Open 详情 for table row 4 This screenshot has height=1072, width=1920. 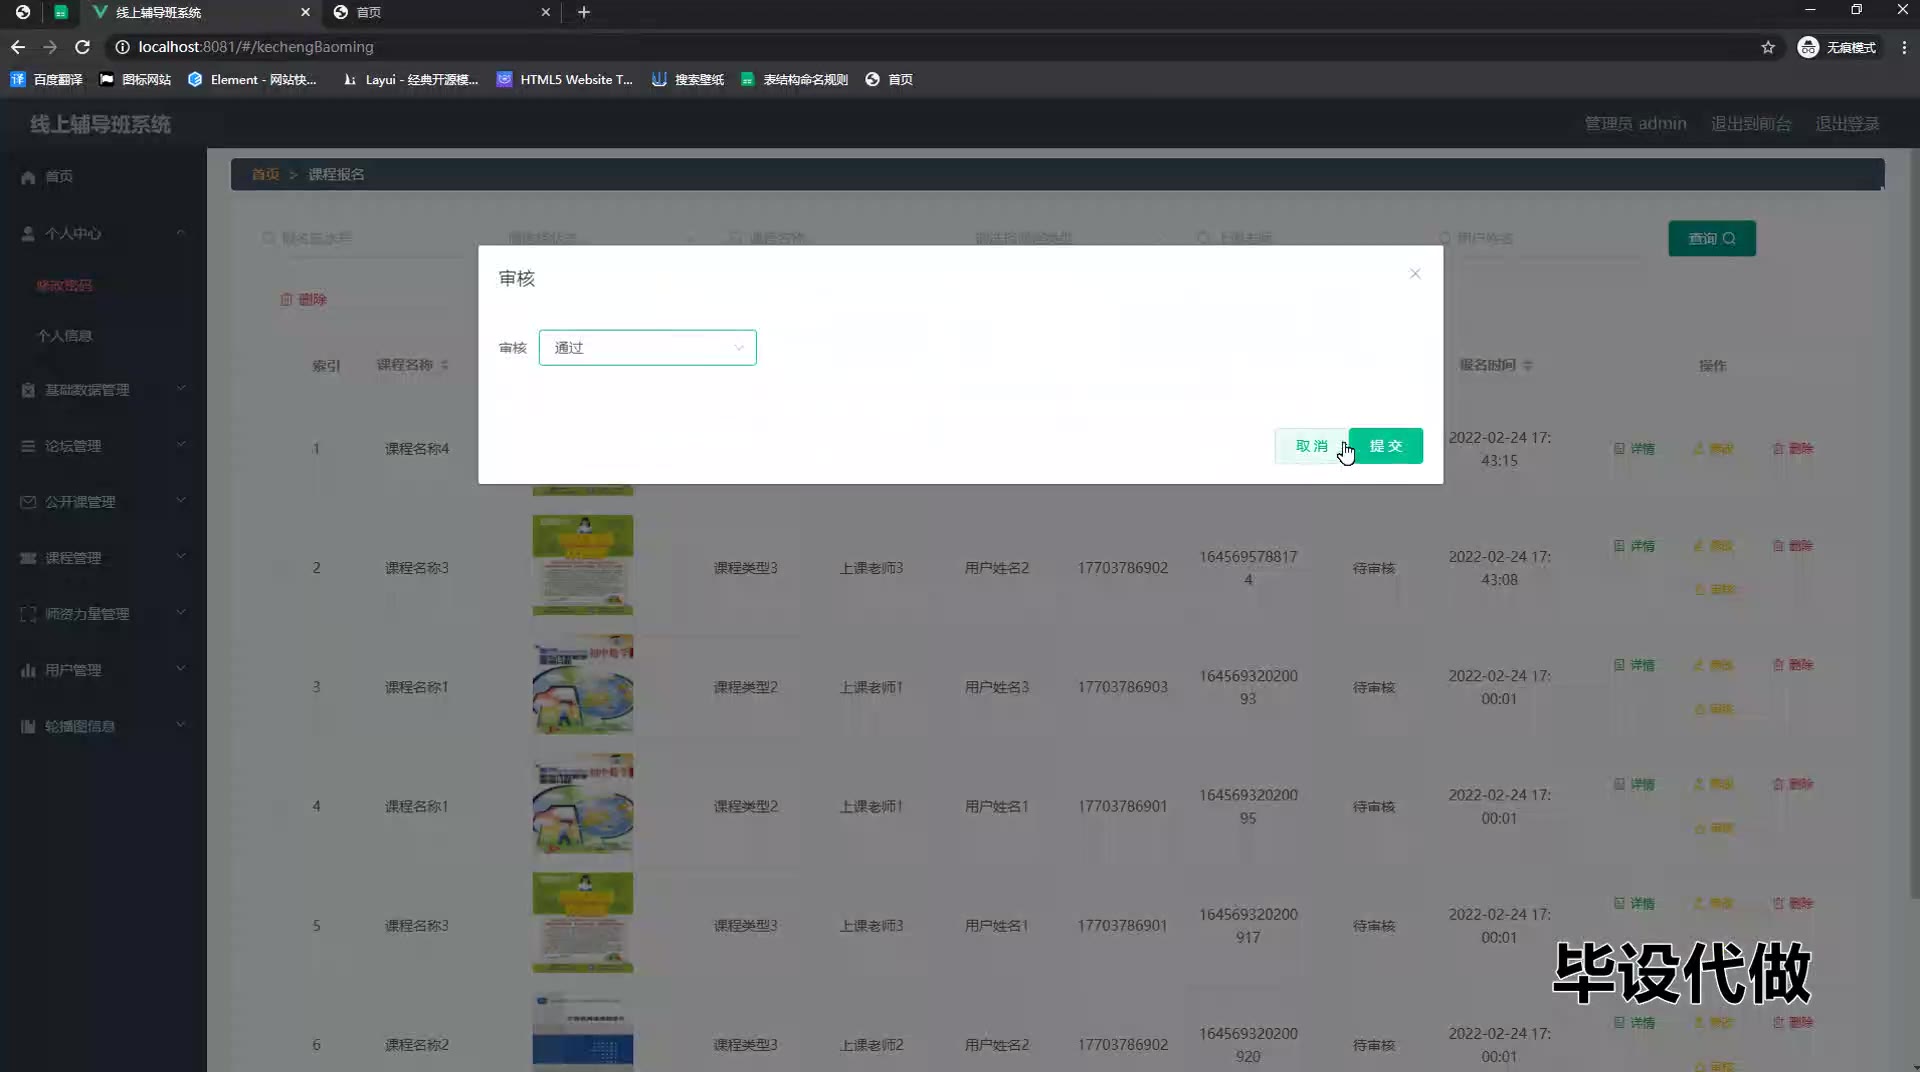coord(1634,784)
